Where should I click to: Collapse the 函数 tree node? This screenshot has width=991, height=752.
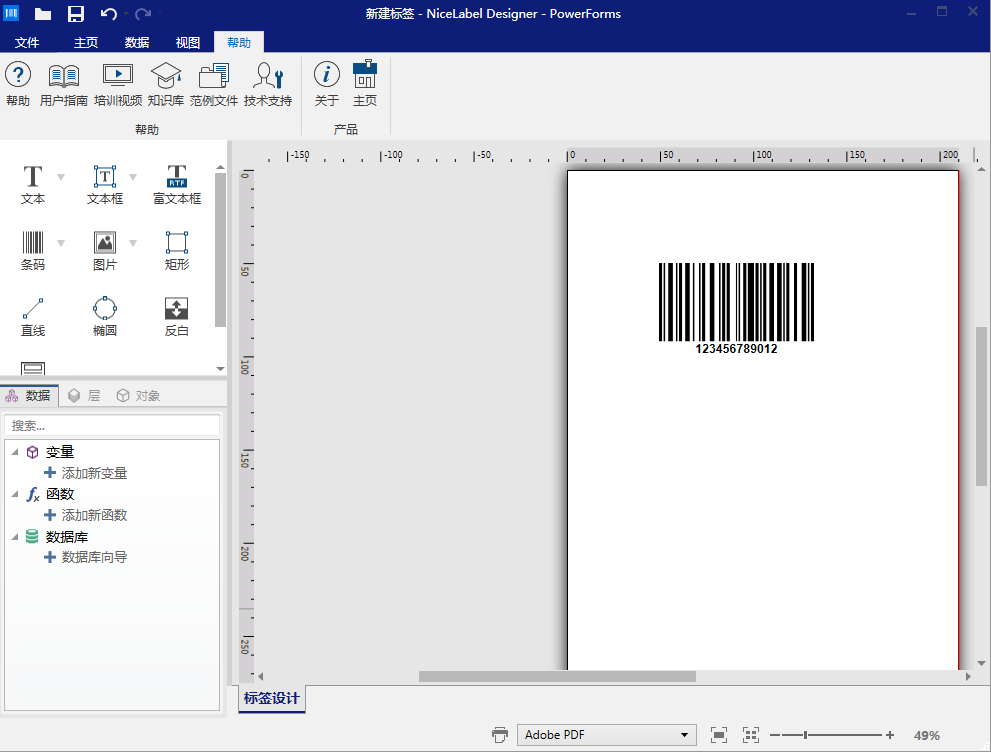(15, 494)
